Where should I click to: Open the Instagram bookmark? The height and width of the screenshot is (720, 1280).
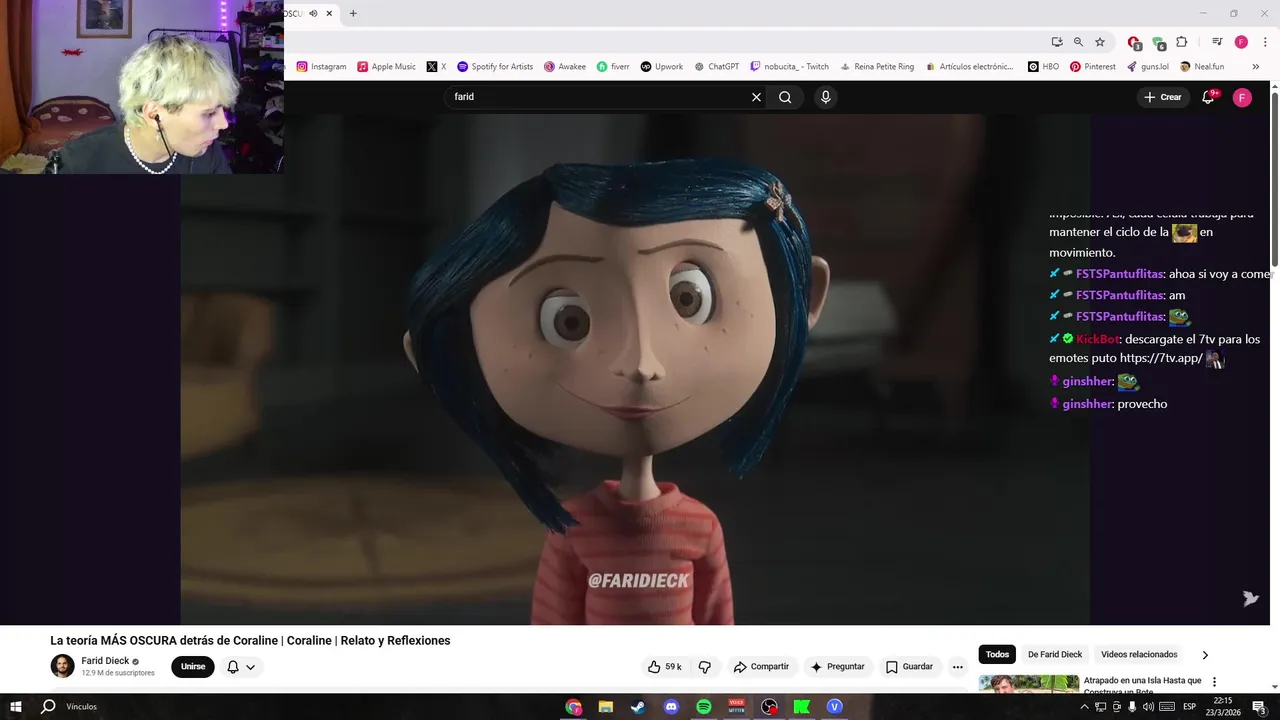coord(321,67)
